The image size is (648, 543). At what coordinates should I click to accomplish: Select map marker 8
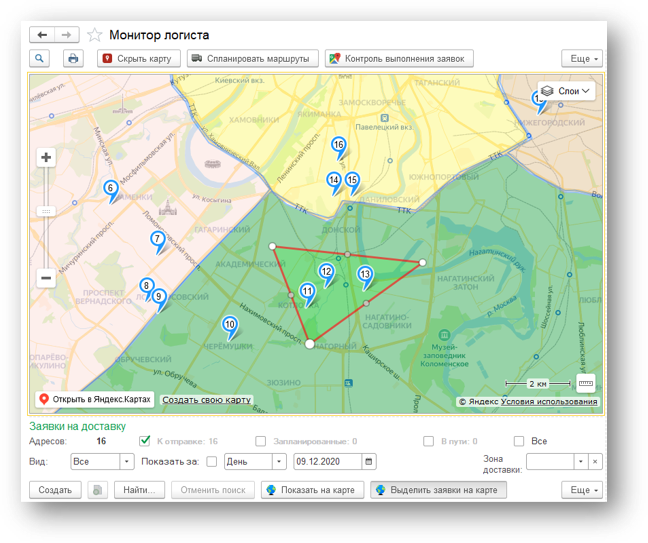pos(146,285)
